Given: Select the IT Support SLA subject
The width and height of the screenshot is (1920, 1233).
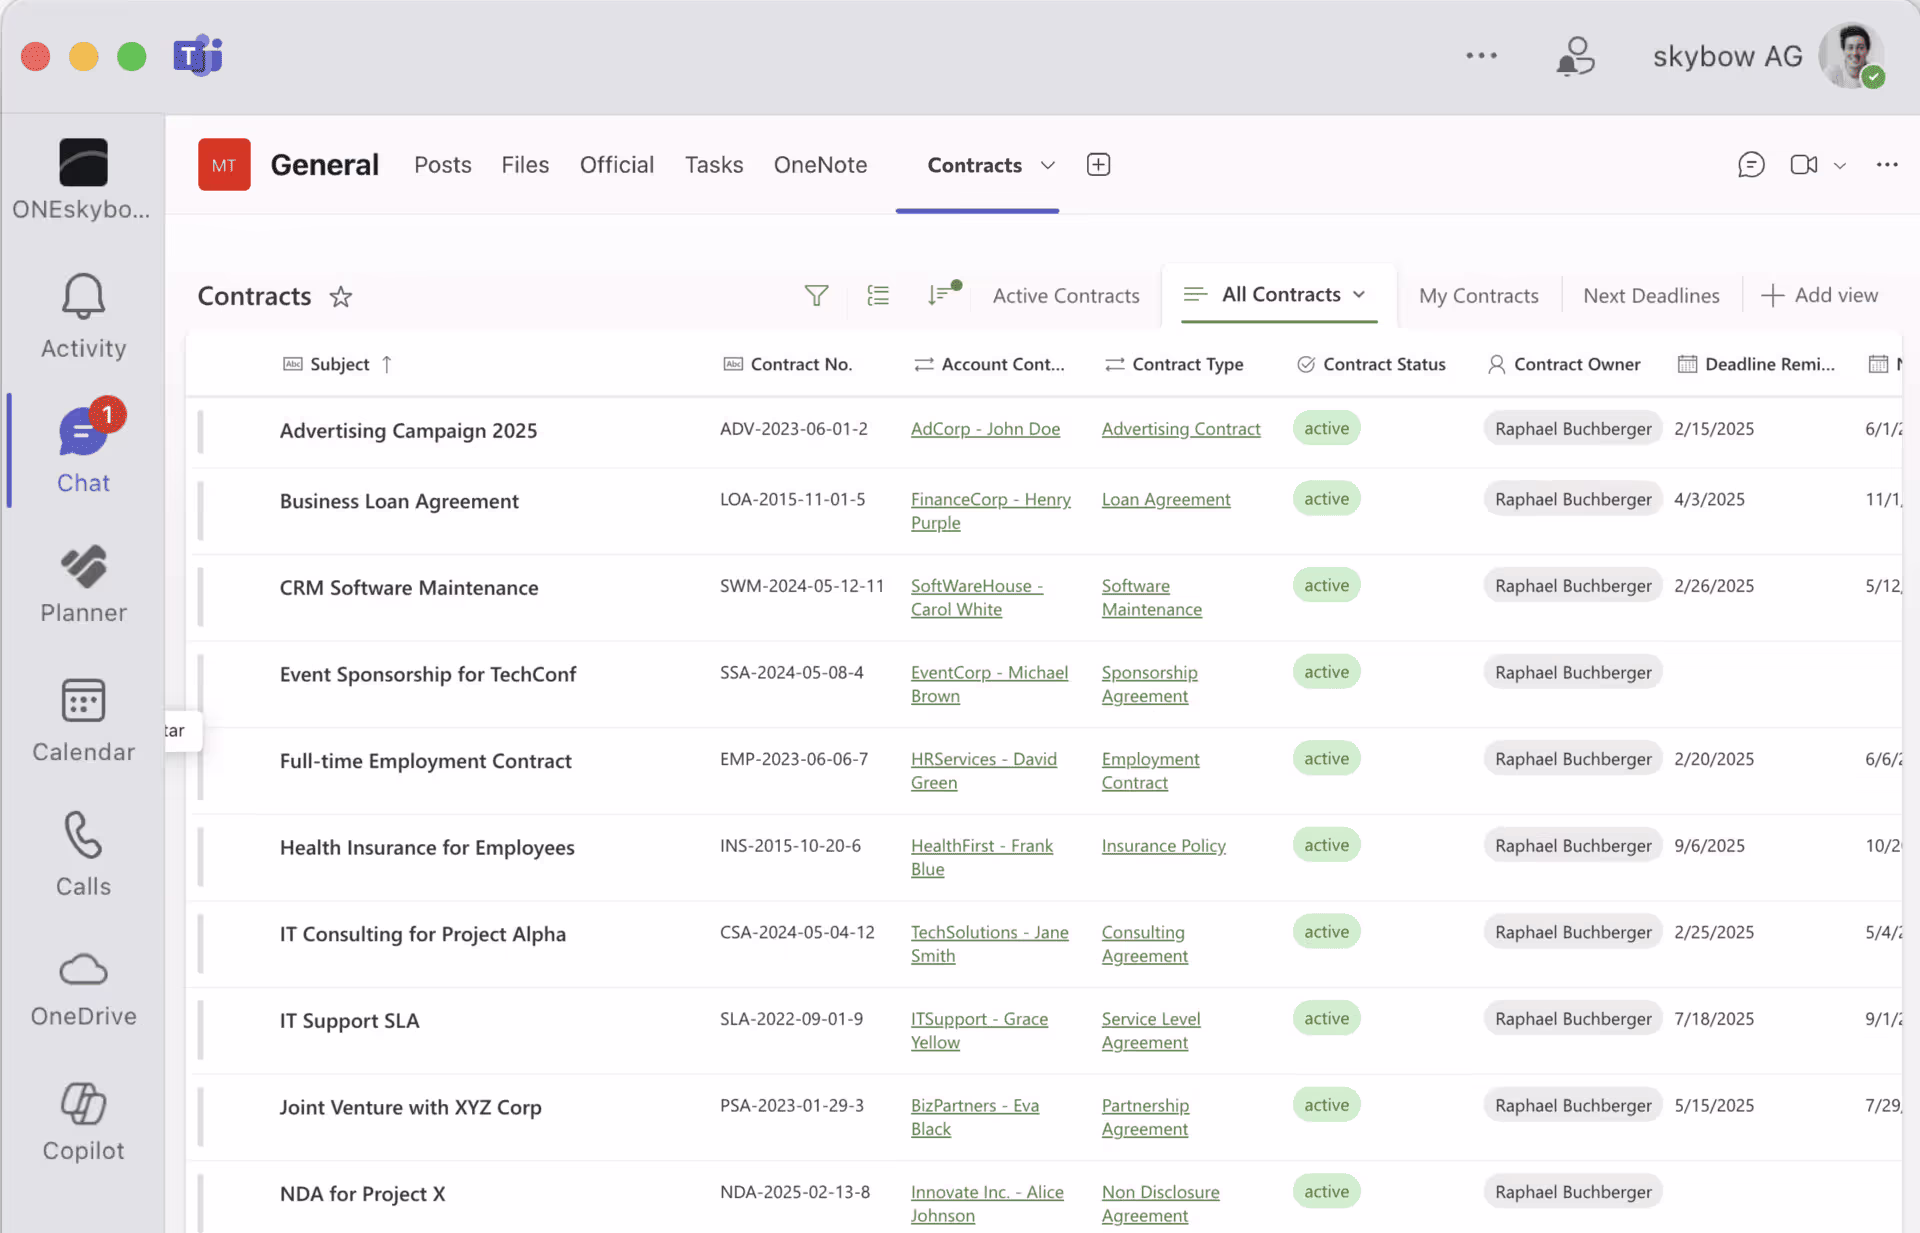Looking at the screenshot, I should tap(349, 1021).
